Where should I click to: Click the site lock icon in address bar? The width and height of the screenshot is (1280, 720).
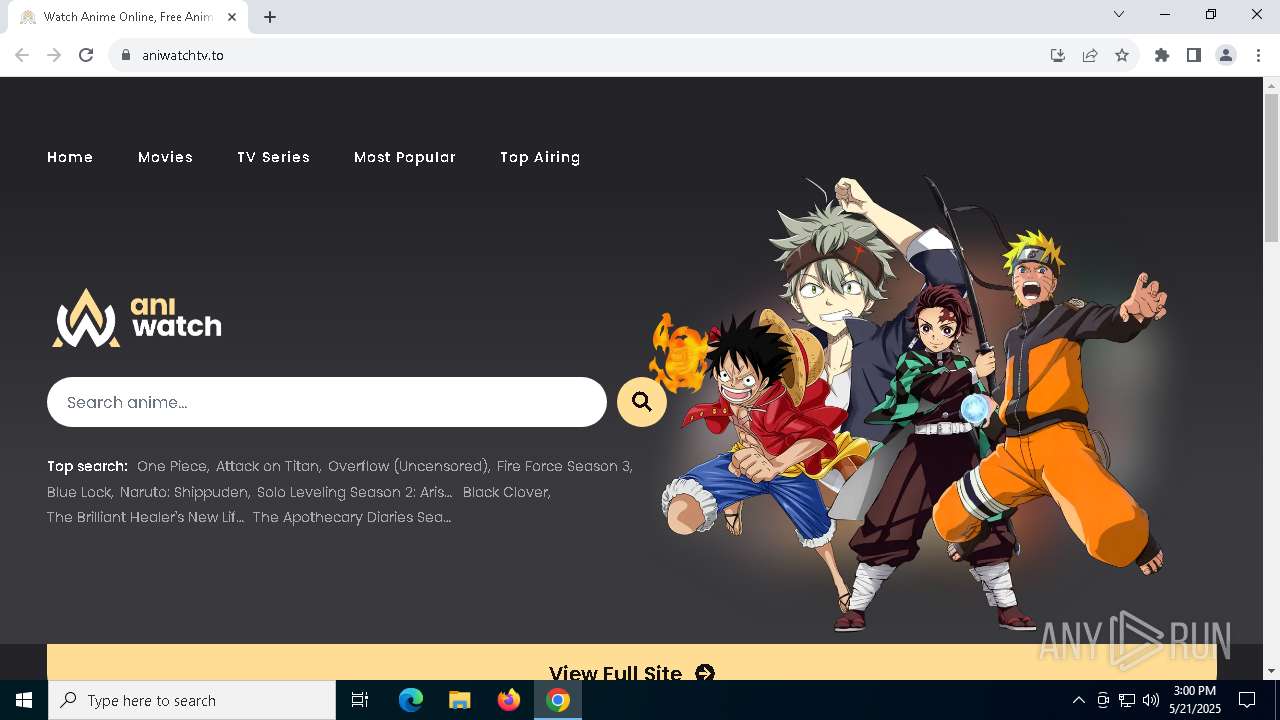[x=125, y=55]
